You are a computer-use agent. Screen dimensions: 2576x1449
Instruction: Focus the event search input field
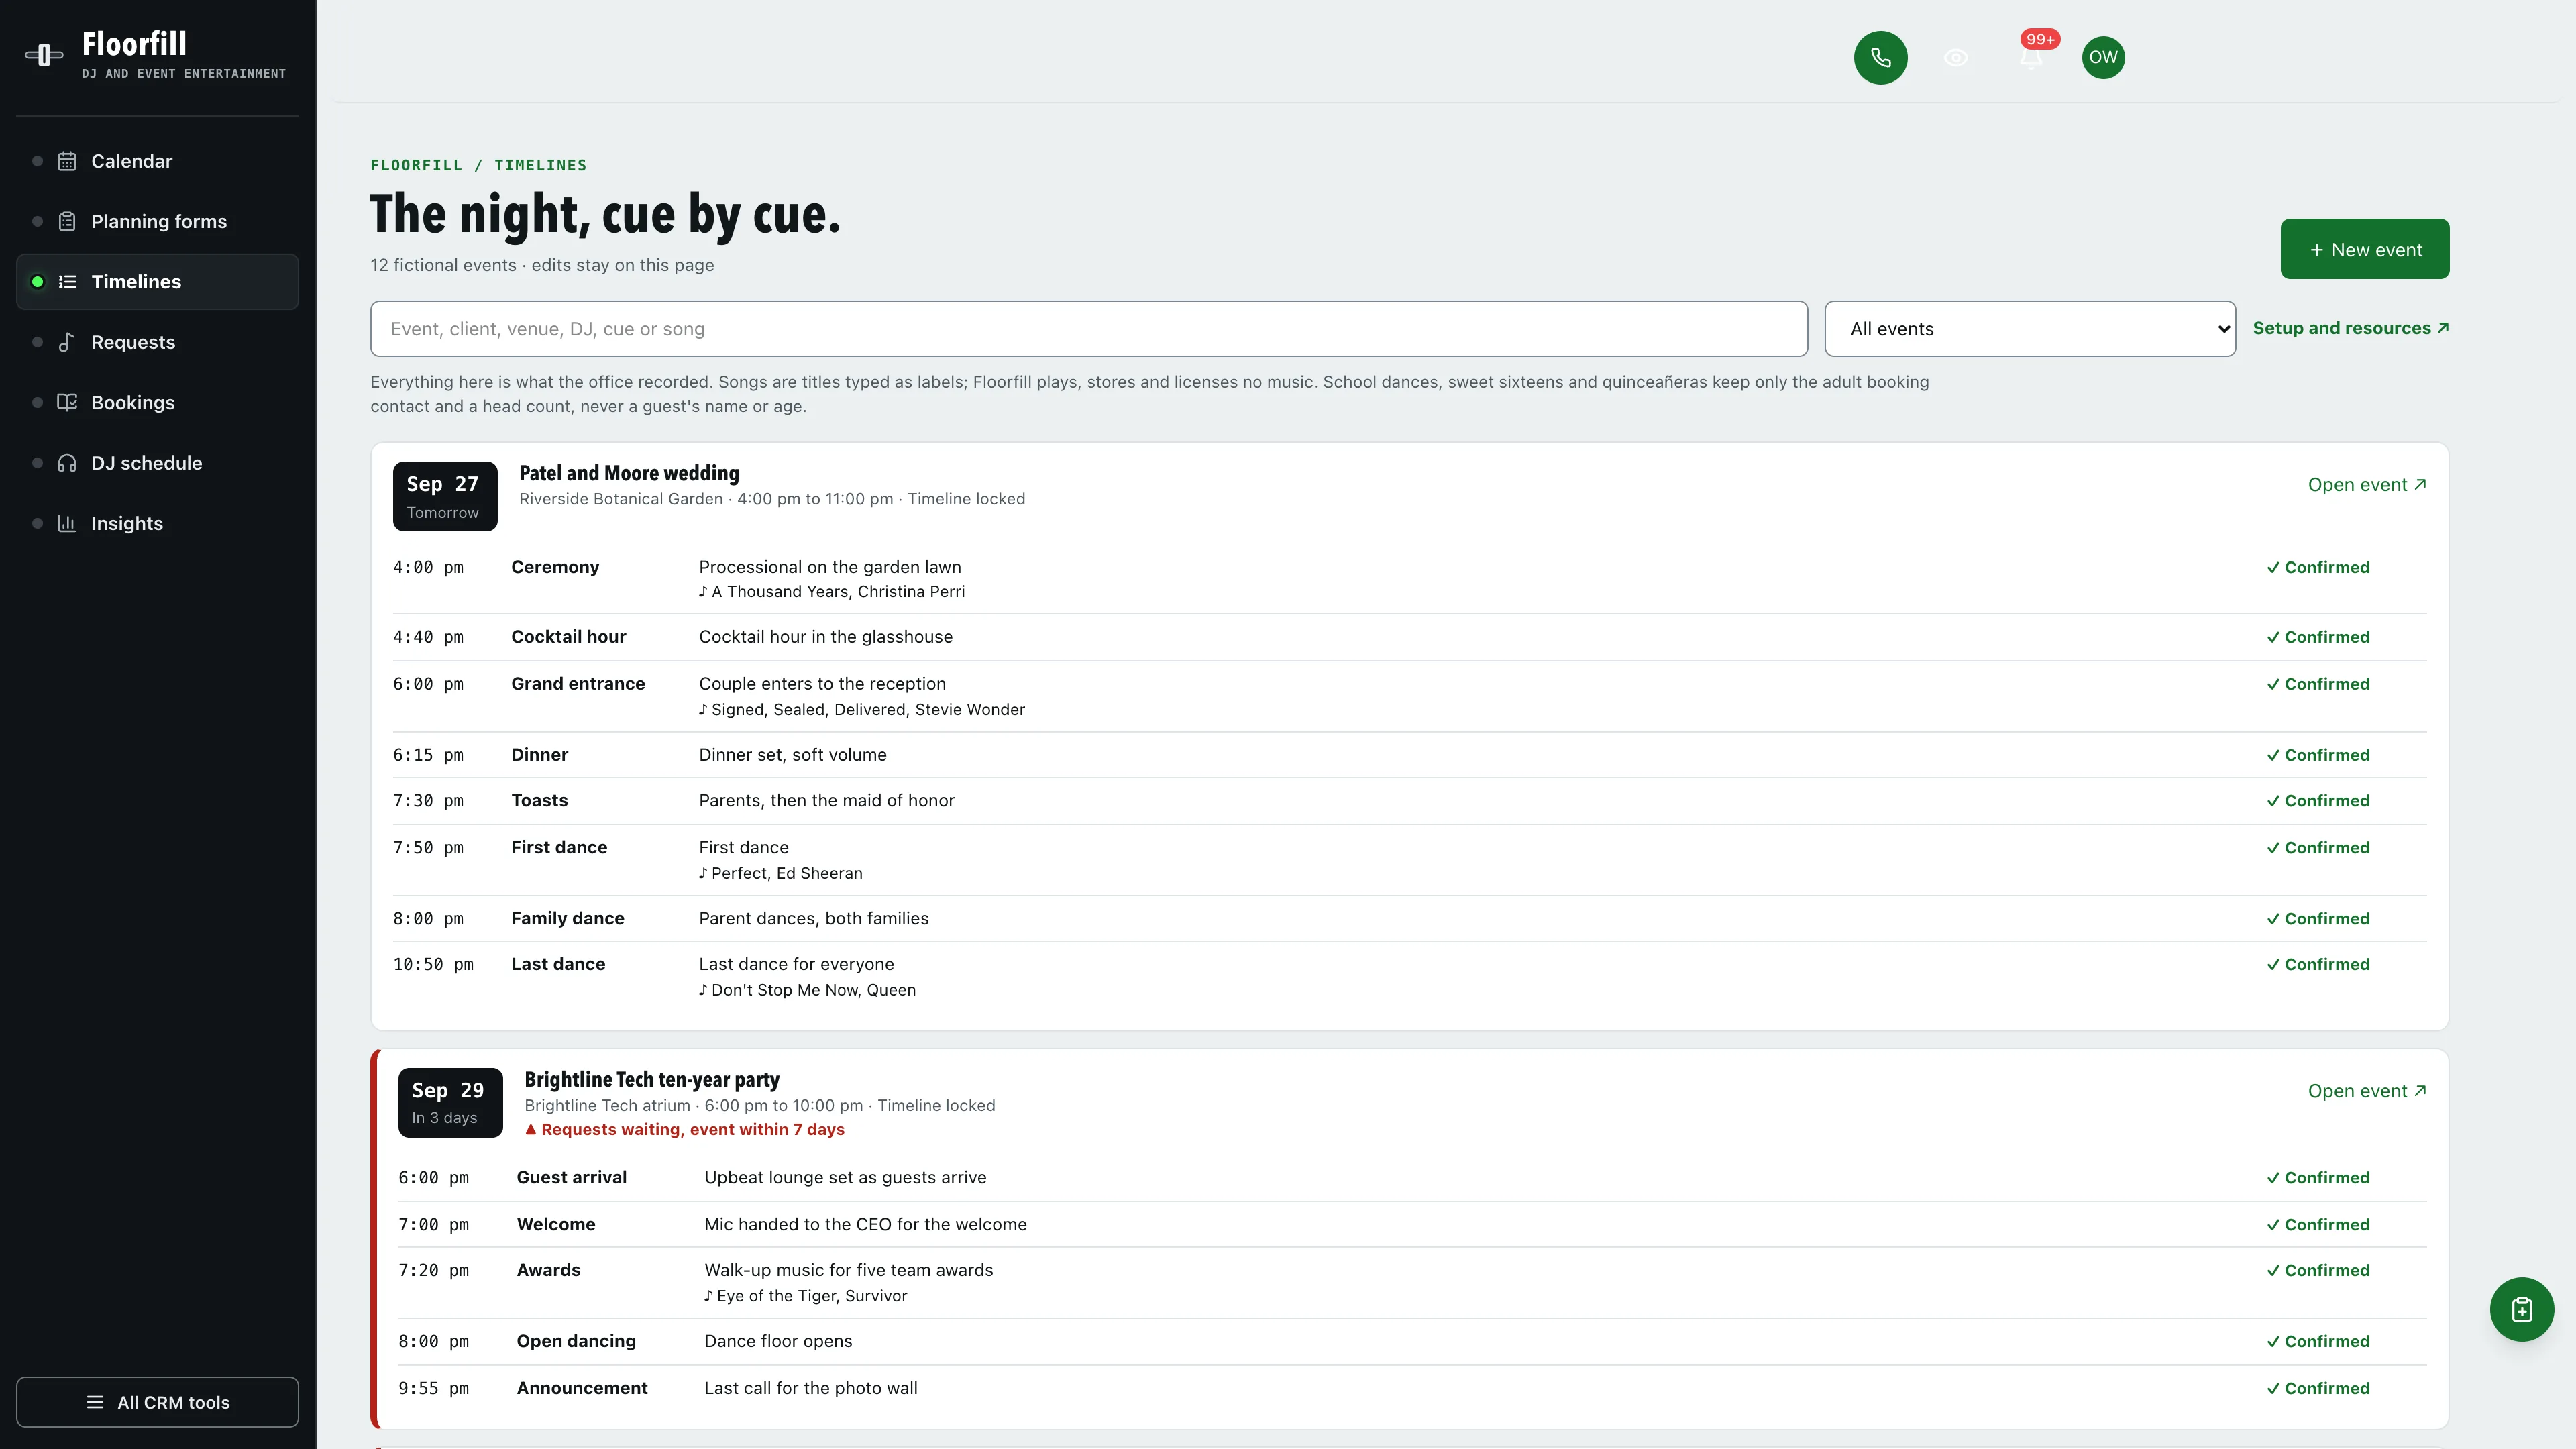pos(1089,329)
